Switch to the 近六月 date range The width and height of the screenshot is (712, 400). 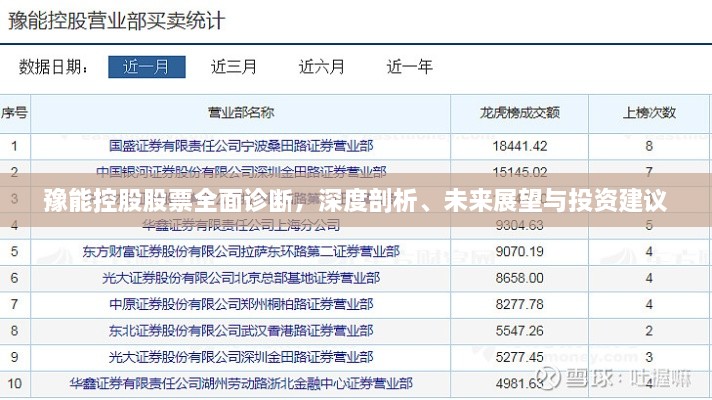[x=321, y=67]
